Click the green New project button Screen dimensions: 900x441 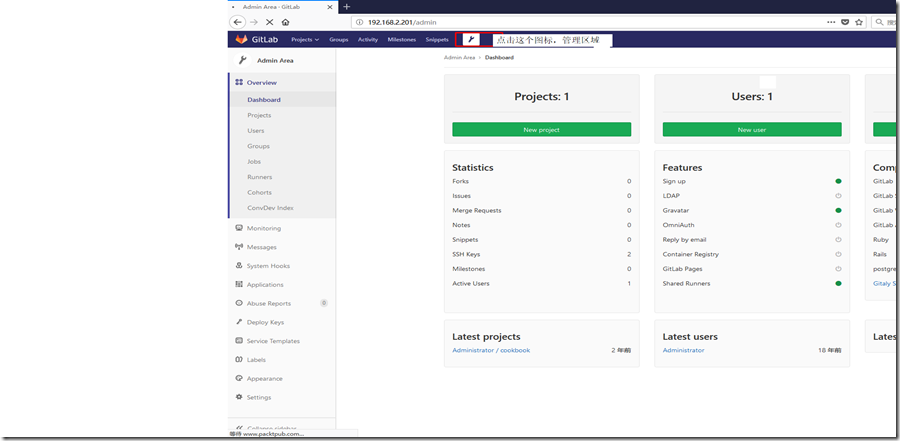pos(541,130)
